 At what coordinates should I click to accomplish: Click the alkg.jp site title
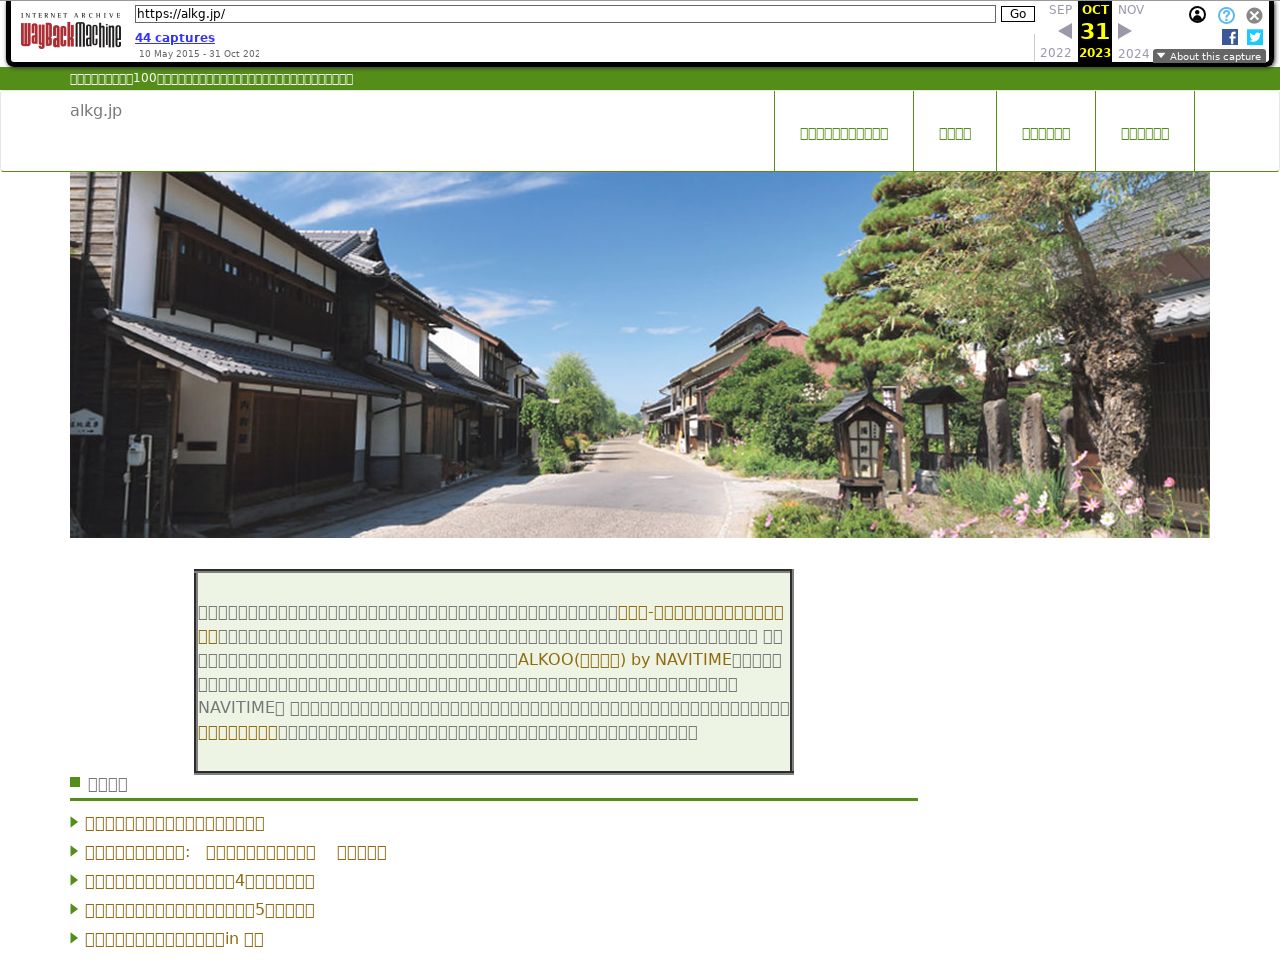(x=96, y=110)
